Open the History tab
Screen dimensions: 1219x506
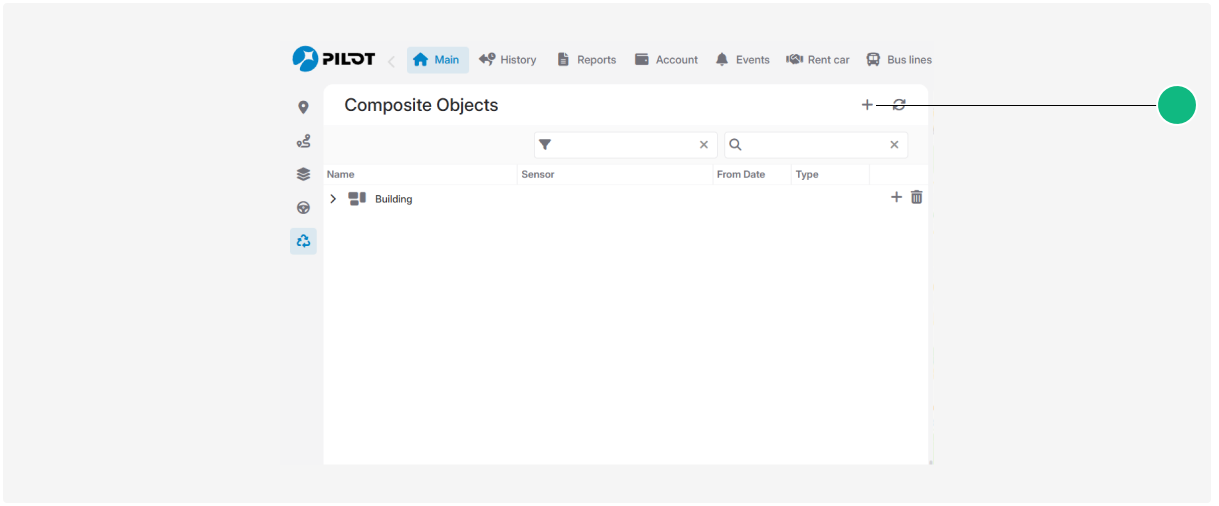pos(508,60)
